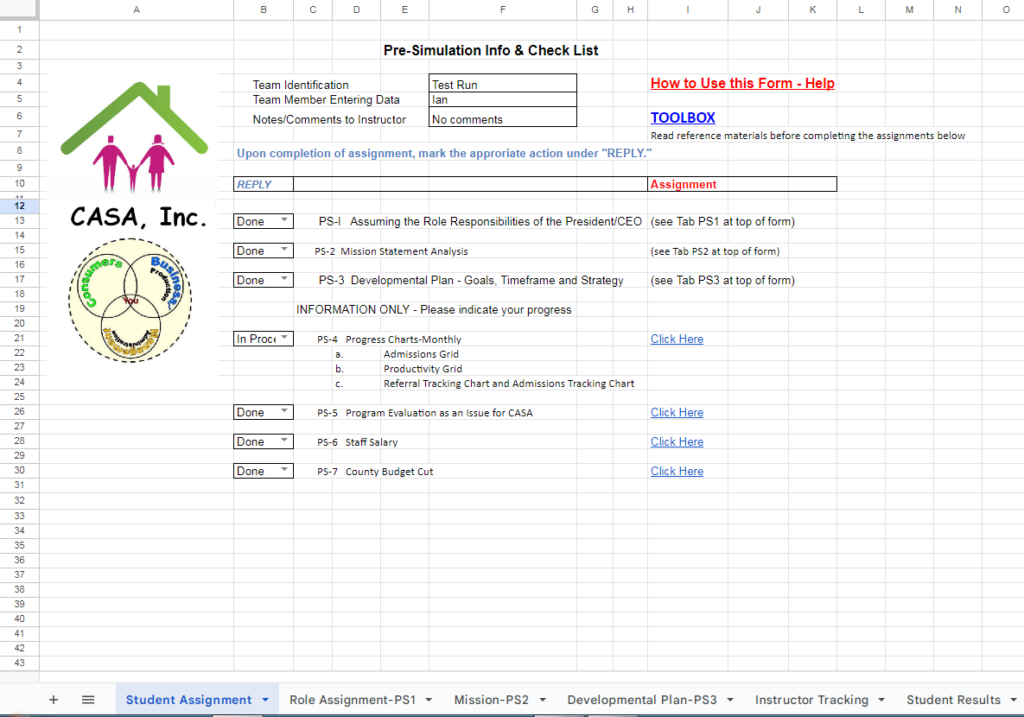The width and height of the screenshot is (1024, 717).
Task: Click the PS-6 Staff Salary Click Here link
Action: pyautogui.click(x=677, y=442)
